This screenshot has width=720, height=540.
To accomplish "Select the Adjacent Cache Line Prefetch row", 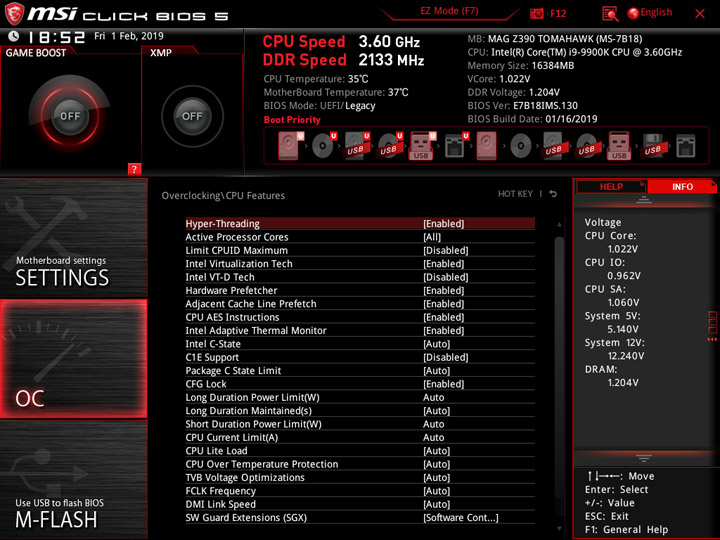I will (360, 304).
